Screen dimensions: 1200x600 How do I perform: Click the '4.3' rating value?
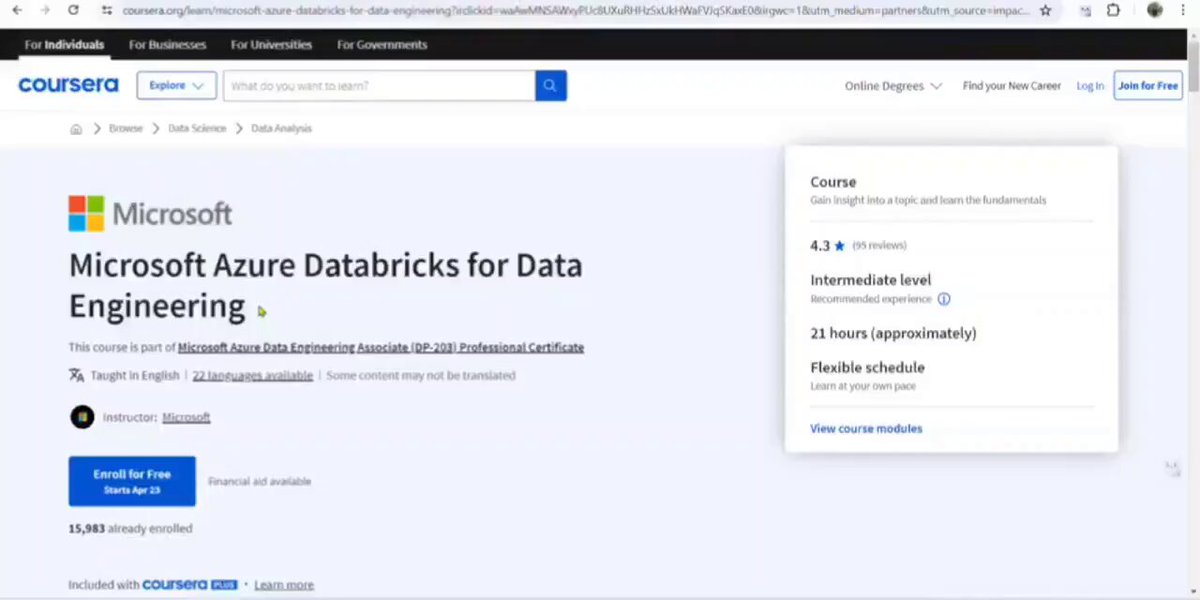click(820, 246)
